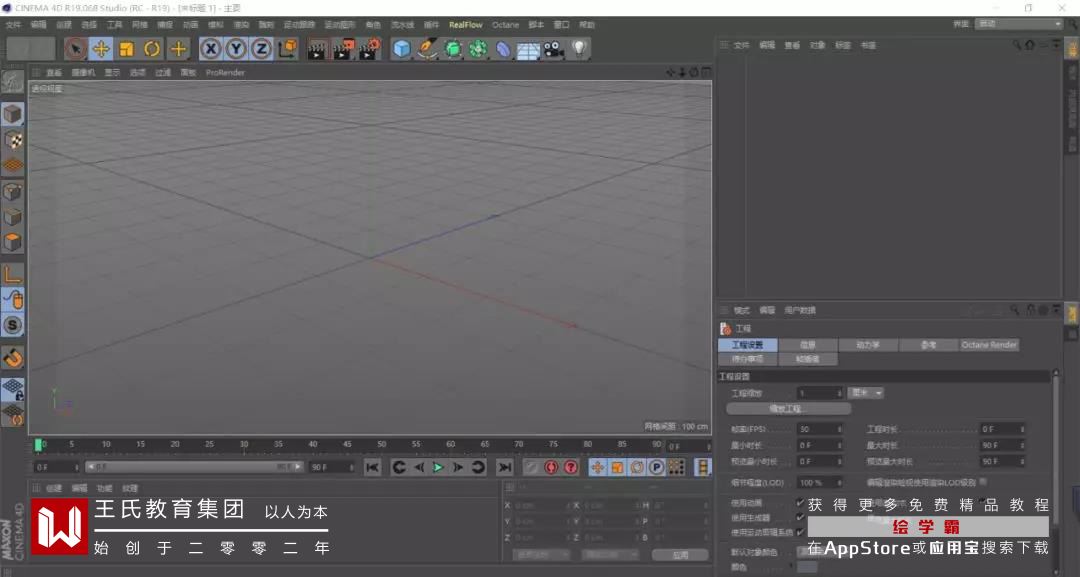Viewport: 1080px width, 577px height.
Task: Add a camera object
Action: 554,49
